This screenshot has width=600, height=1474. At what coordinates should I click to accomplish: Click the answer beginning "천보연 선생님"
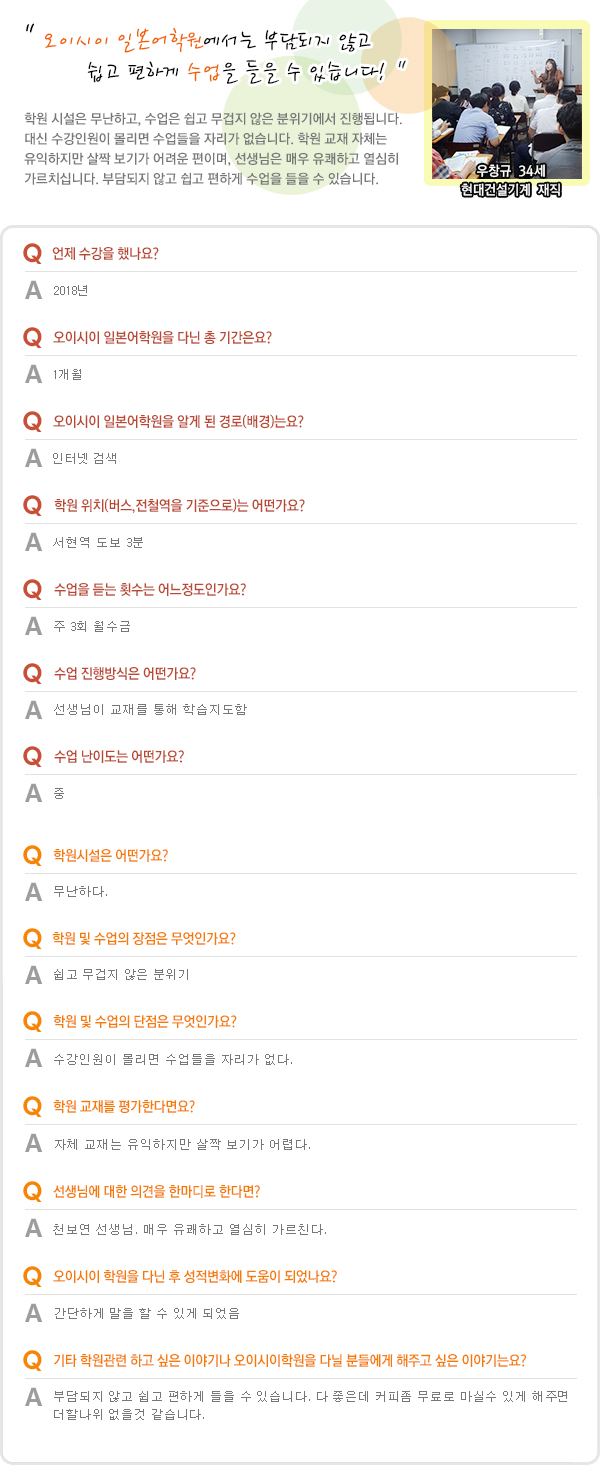(x=190, y=1228)
